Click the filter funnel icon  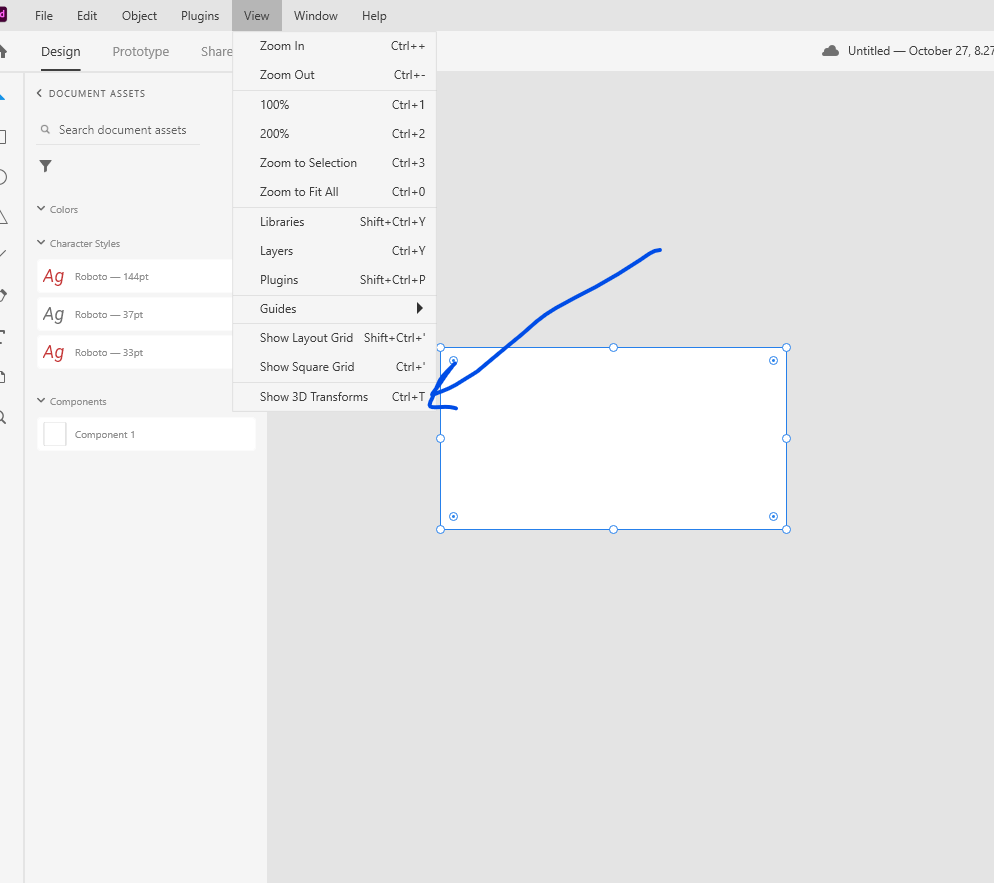pos(45,166)
